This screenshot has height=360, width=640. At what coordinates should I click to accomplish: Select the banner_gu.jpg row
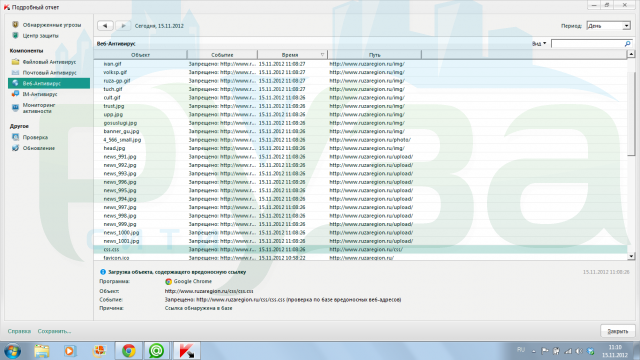(x=360, y=131)
